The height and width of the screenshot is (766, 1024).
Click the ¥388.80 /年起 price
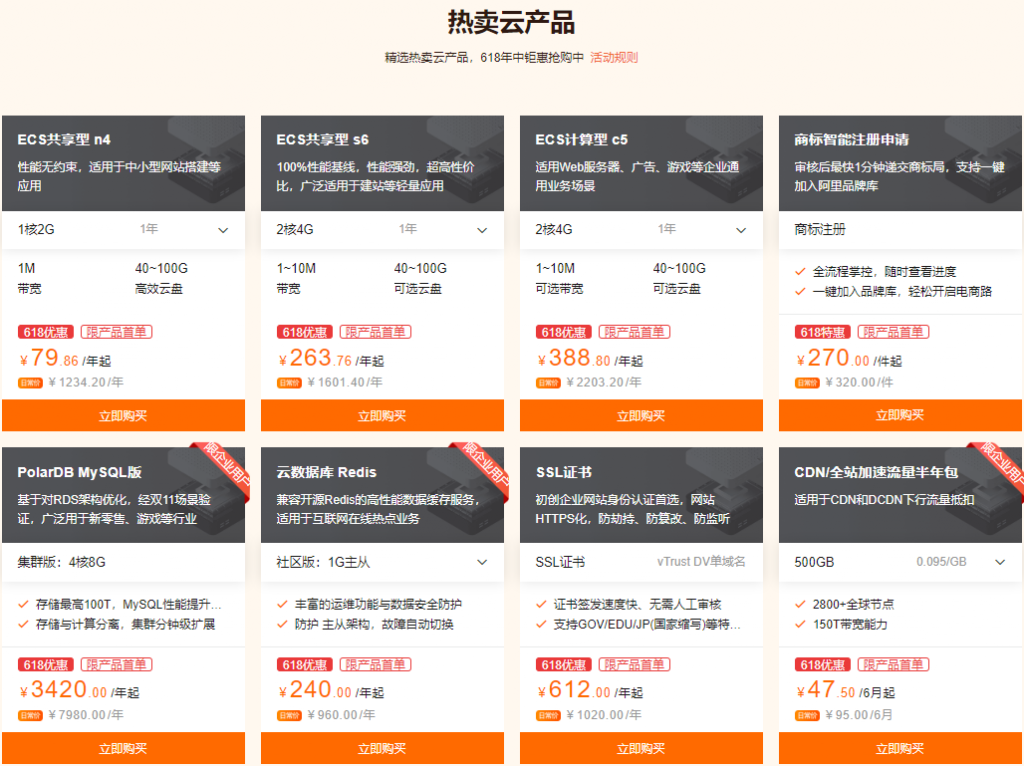coord(590,358)
